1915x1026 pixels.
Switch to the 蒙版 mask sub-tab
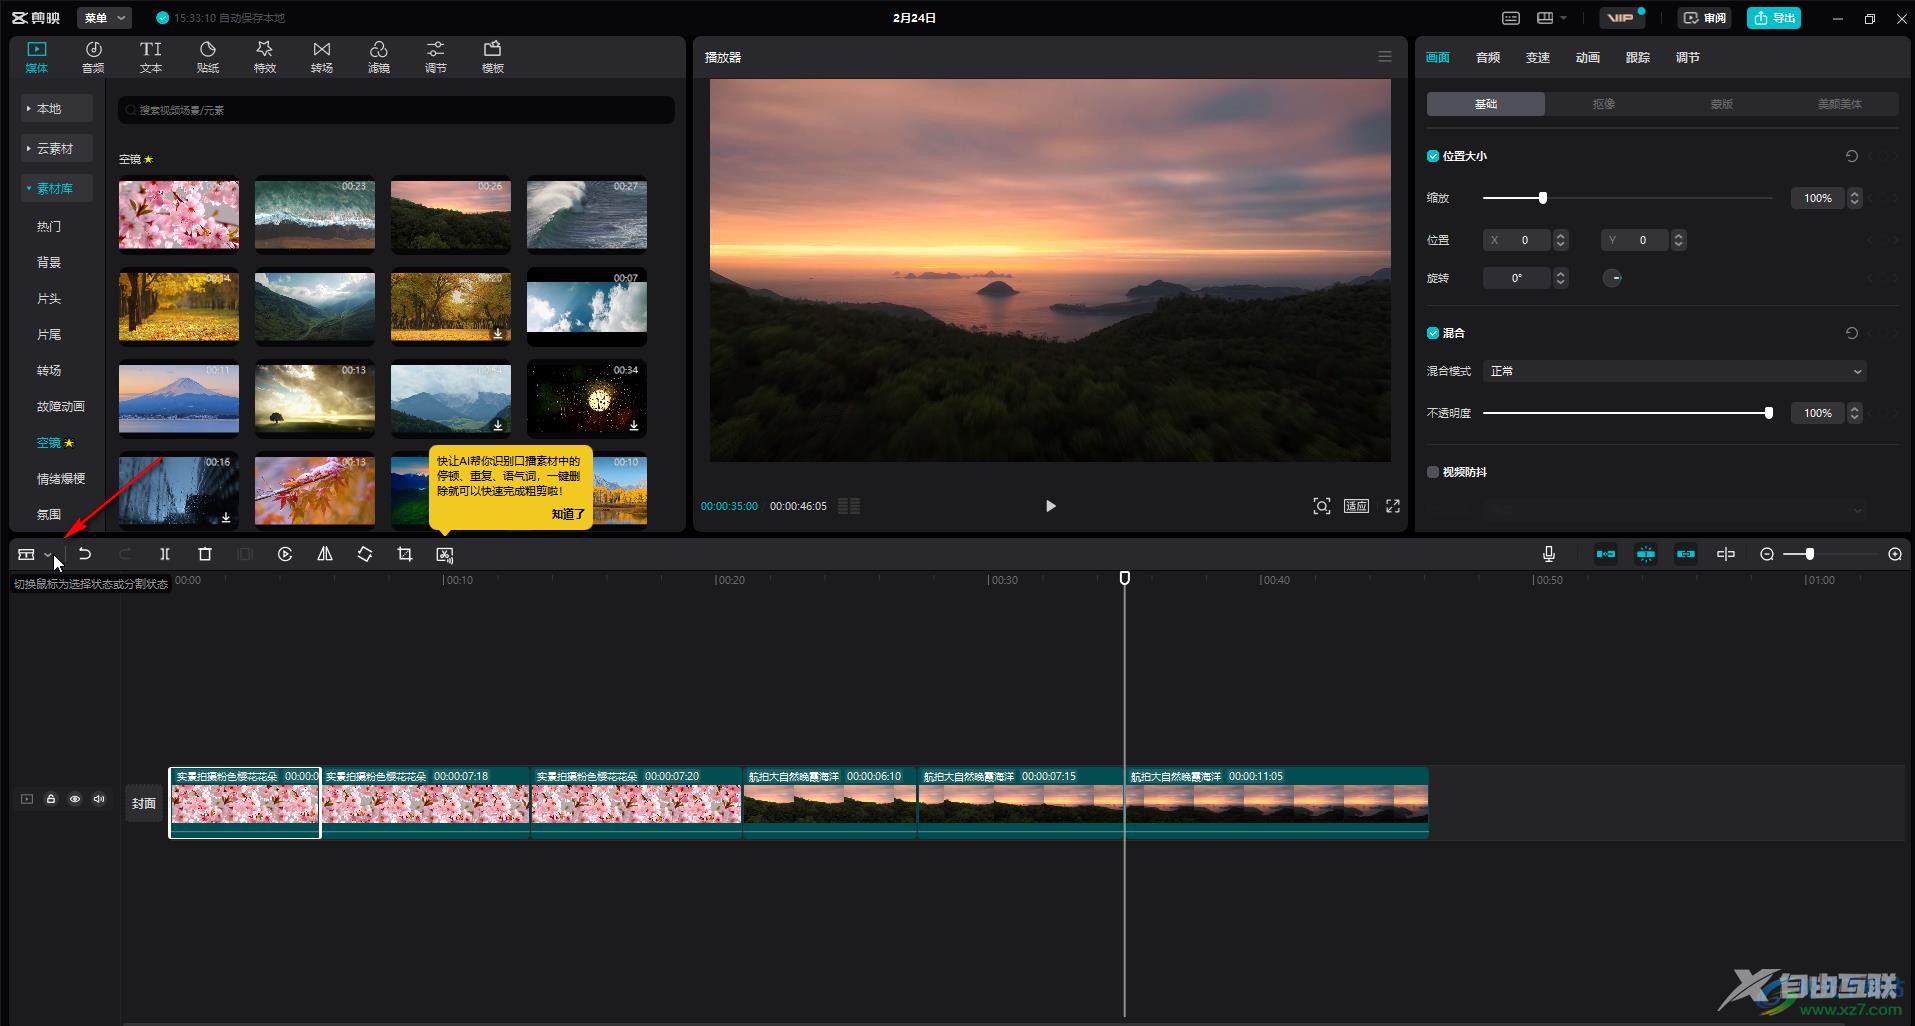(1722, 104)
